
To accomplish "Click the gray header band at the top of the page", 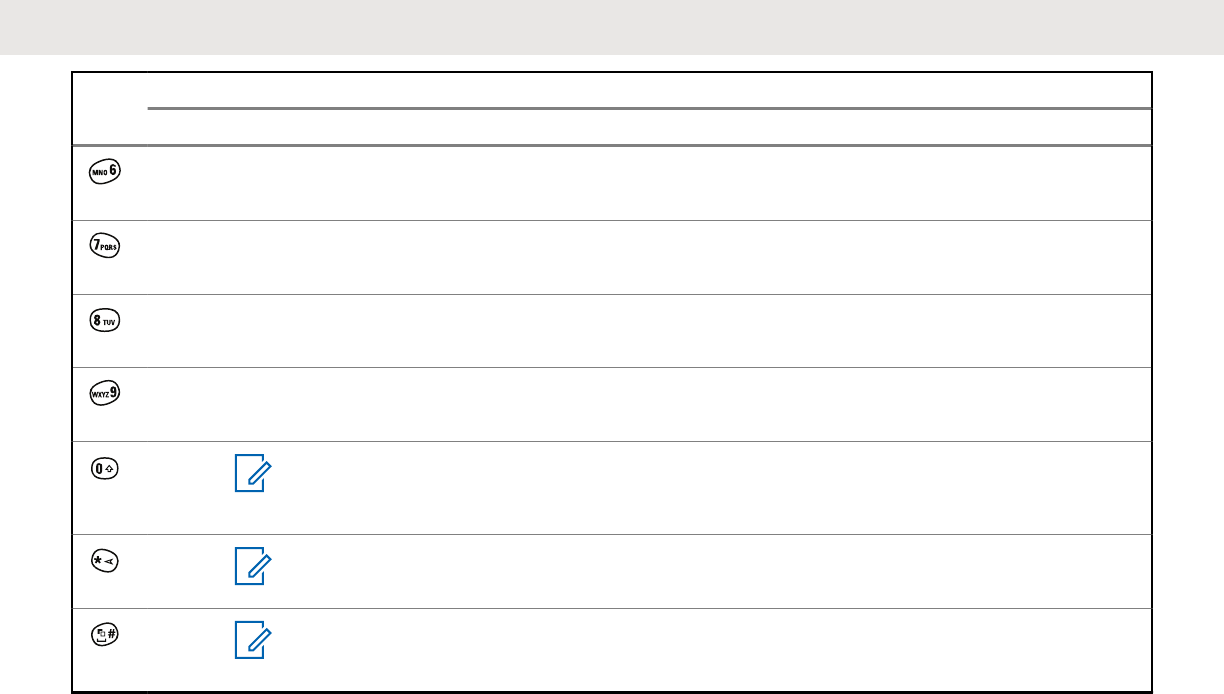I will pyautogui.click(x=612, y=27).
